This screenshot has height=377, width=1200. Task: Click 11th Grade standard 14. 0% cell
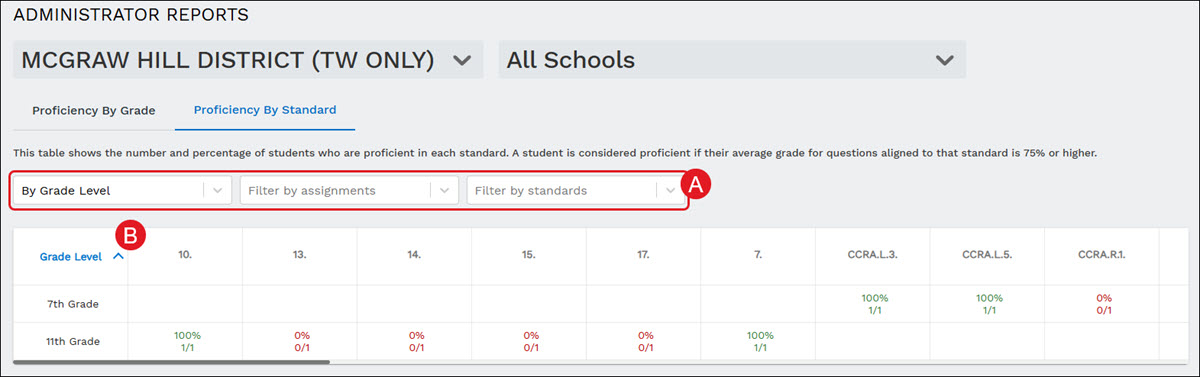pyautogui.click(x=414, y=341)
